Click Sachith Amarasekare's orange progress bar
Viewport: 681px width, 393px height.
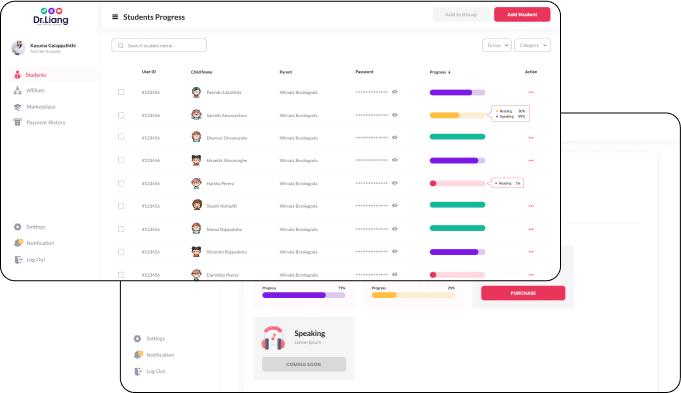pyautogui.click(x=457, y=115)
